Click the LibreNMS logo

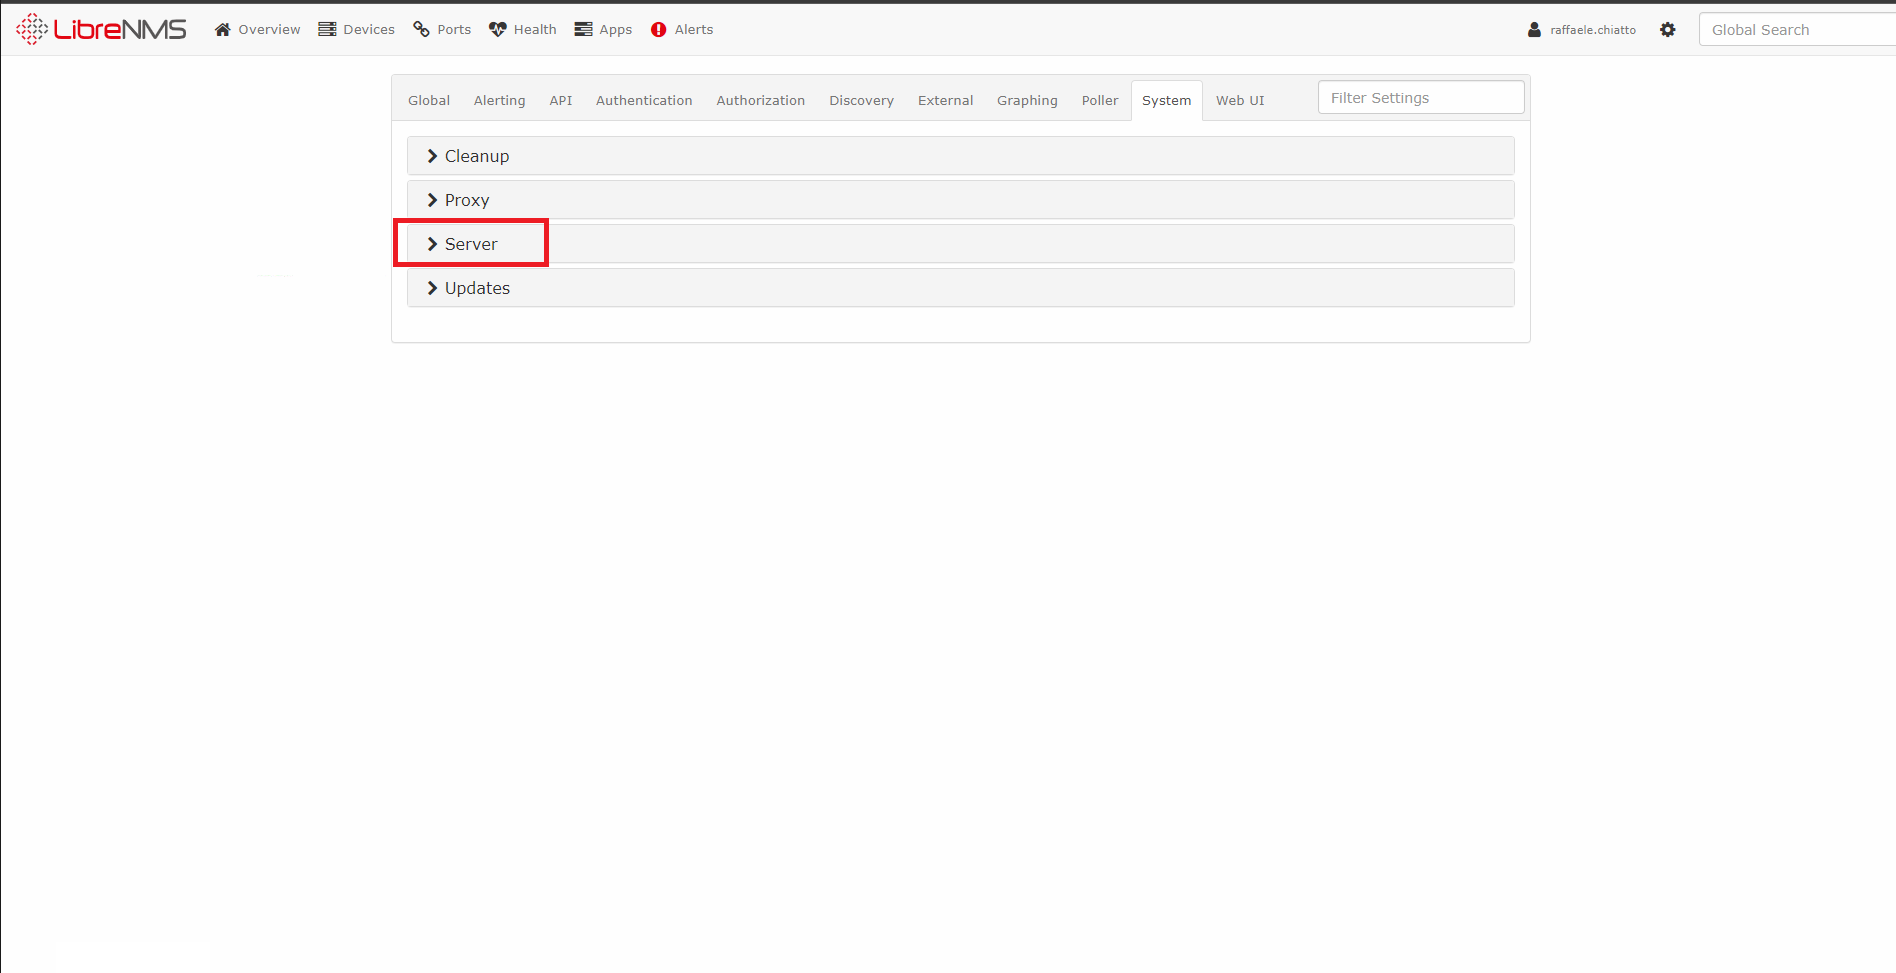click(101, 29)
